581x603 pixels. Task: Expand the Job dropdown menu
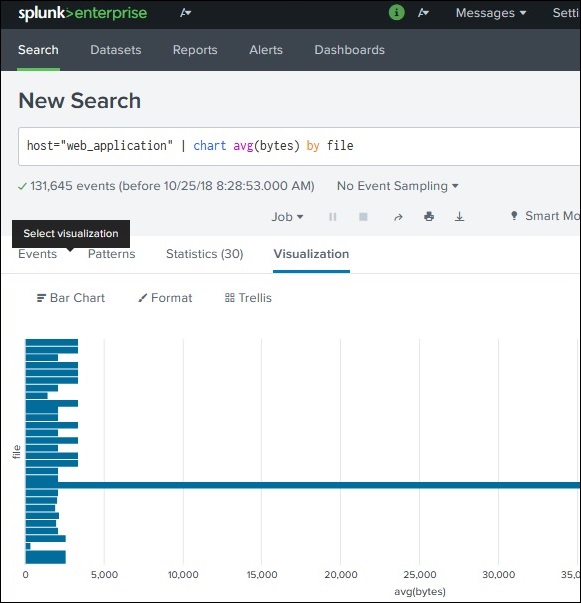[287, 217]
